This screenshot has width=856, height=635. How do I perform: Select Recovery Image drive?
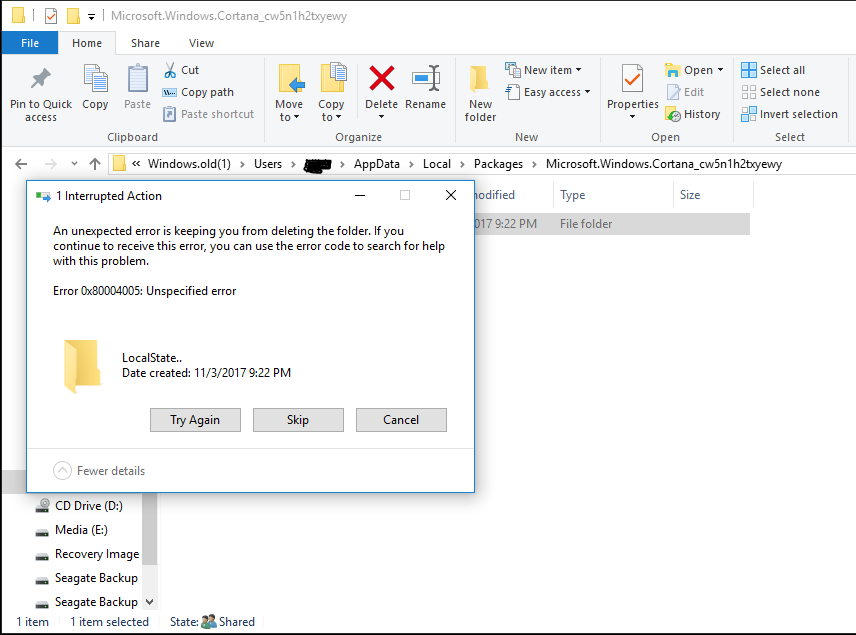tap(87, 554)
